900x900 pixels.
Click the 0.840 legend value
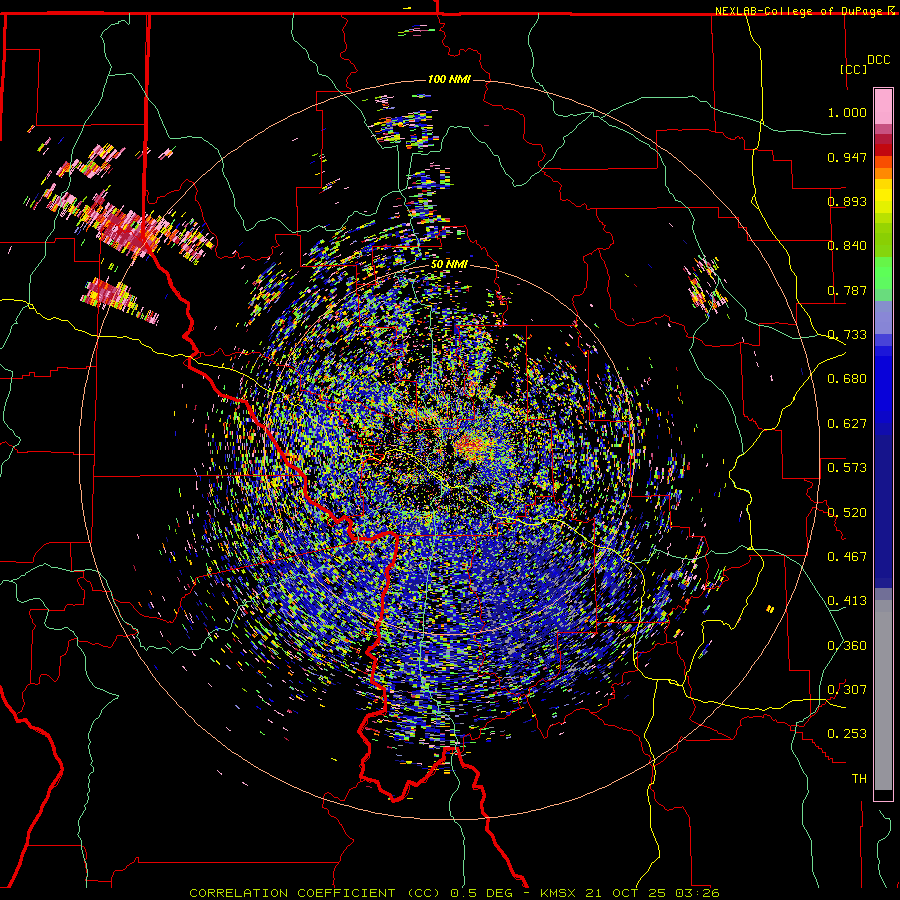click(847, 246)
